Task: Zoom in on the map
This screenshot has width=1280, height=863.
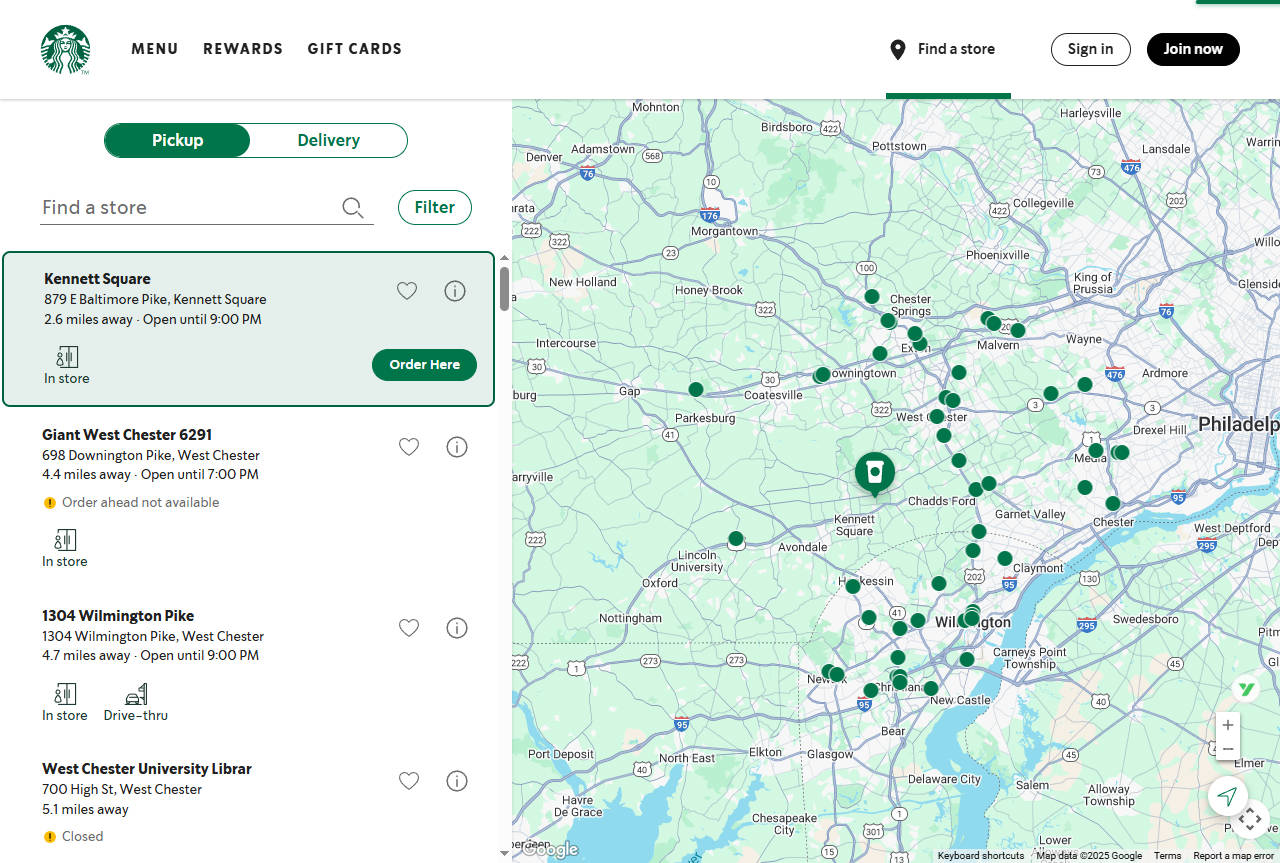Action: (x=1228, y=725)
